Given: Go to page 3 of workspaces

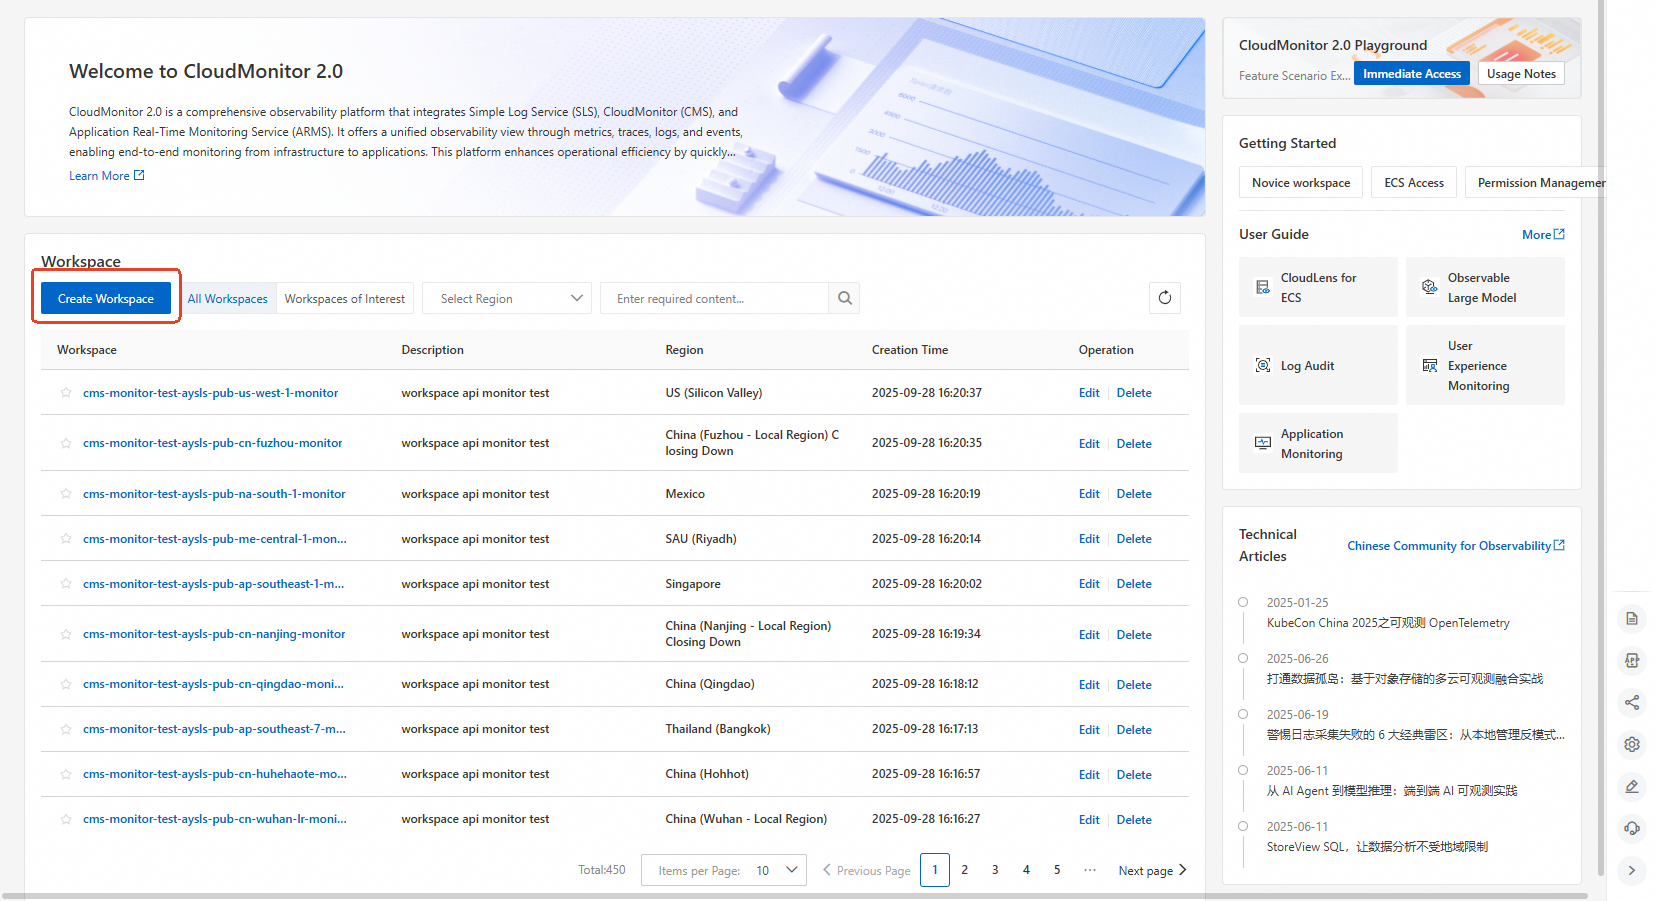Looking at the screenshot, I should pos(995,870).
